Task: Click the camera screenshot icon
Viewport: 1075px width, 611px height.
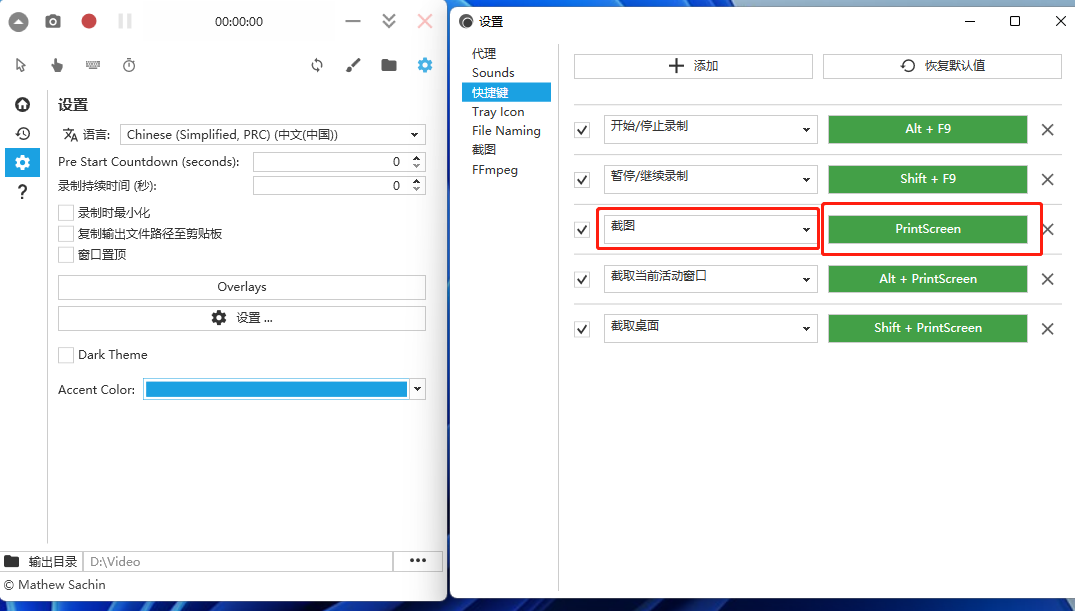Action: (53, 21)
